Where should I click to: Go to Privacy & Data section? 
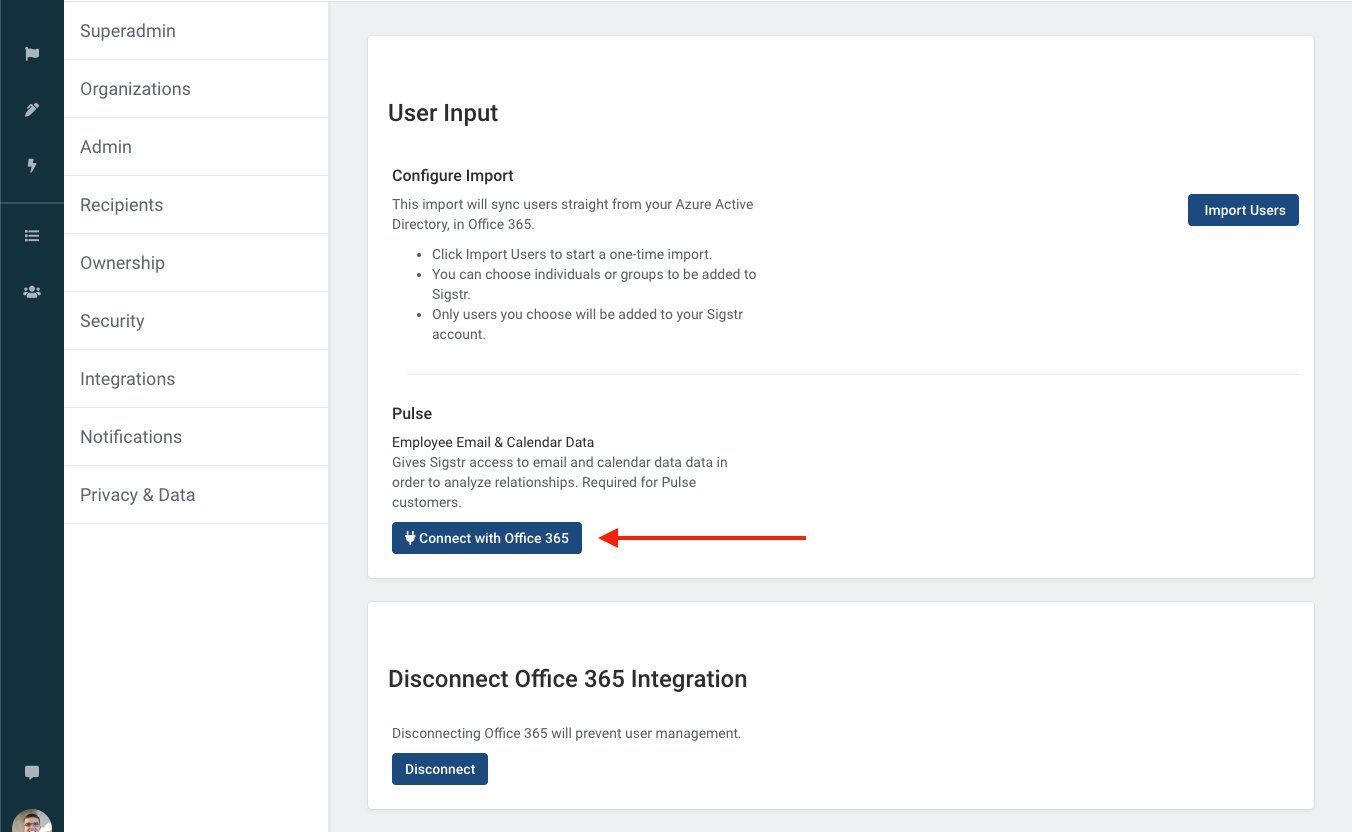click(196, 495)
